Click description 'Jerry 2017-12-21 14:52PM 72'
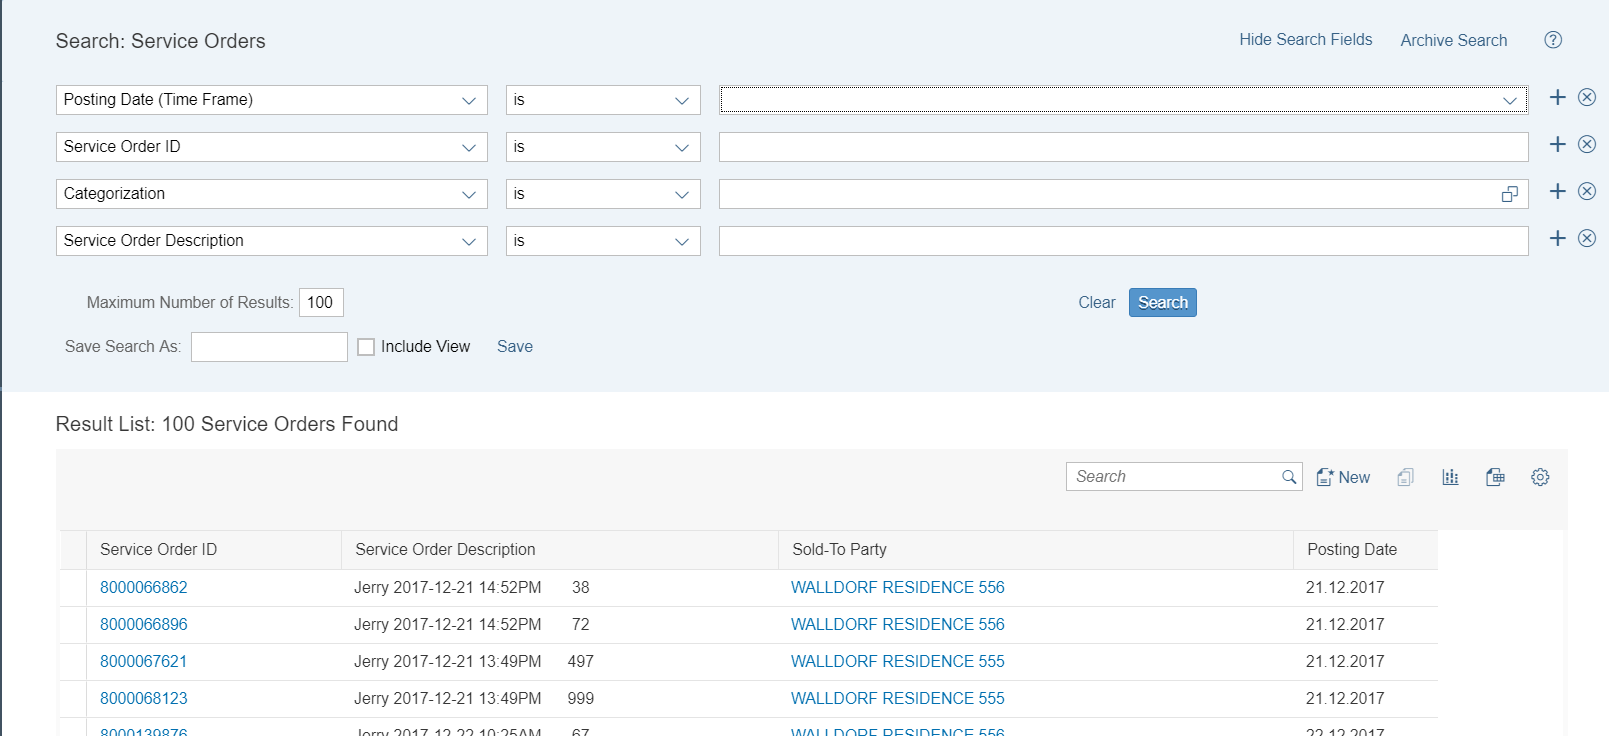The width and height of the screenshot is (1609, 736). click(472, 624)
